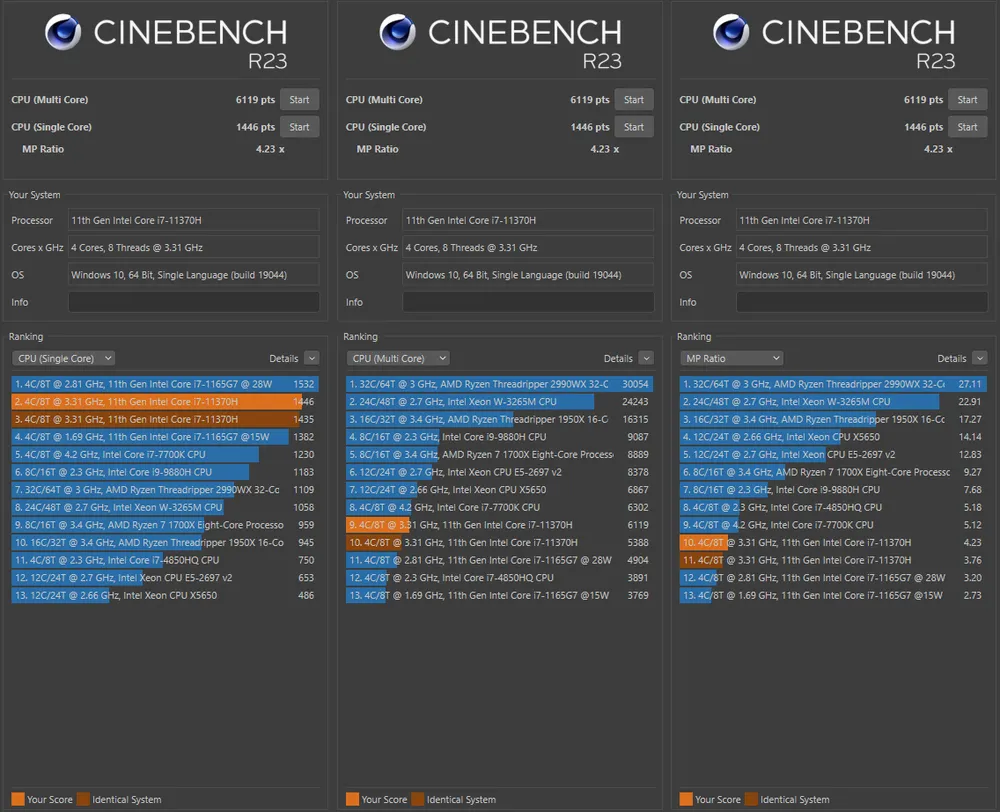Viewport: 1000px width, 812px height.
Task: Start the CPU (Single Core) test in left panel
Action: pyautogui.click(x=300, y=127)
